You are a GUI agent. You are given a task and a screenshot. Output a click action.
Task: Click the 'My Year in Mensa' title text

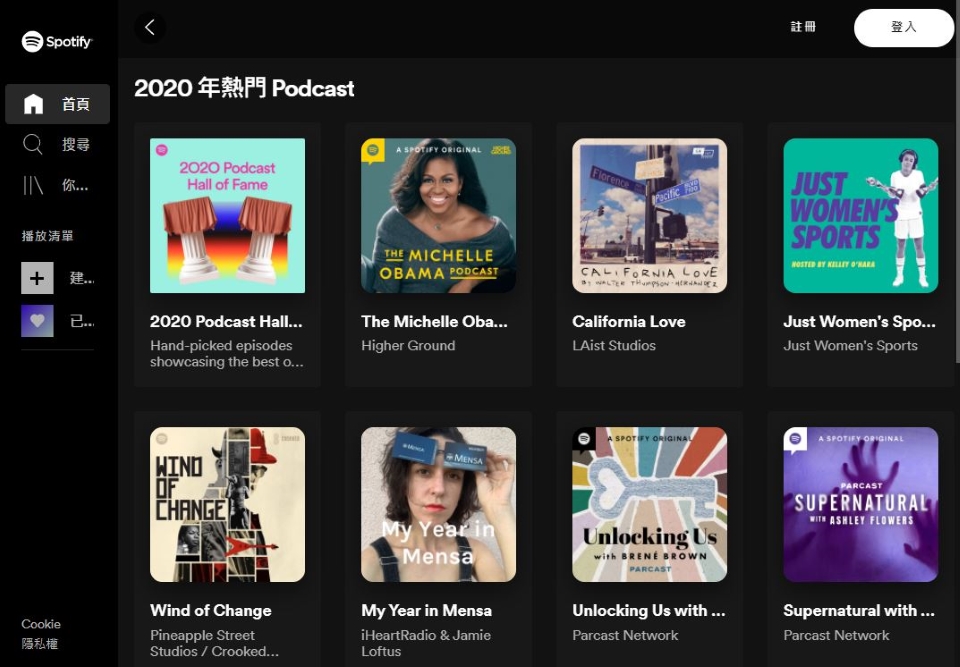(x=426, y=611)
